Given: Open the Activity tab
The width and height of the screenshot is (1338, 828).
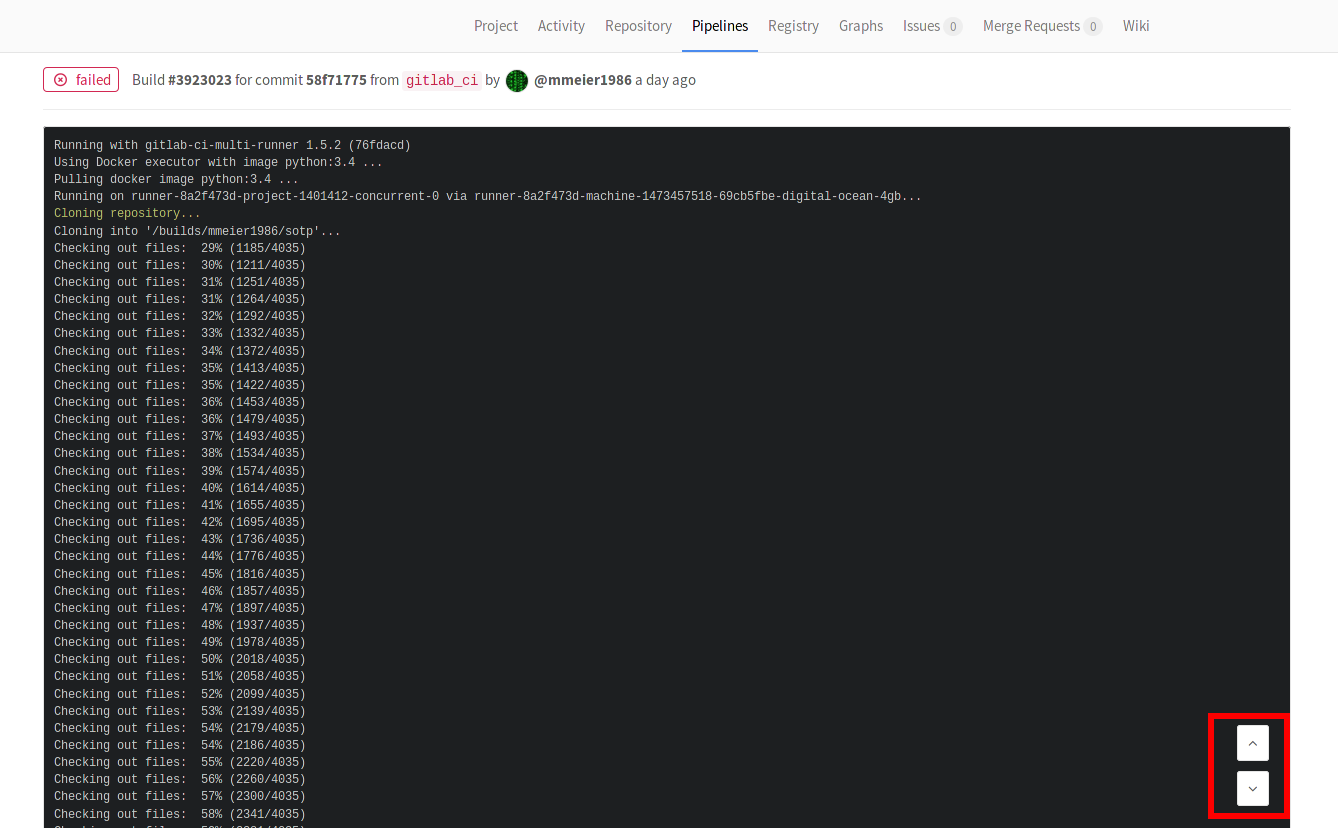Looking at the screenshot, I should click(561, 26).
